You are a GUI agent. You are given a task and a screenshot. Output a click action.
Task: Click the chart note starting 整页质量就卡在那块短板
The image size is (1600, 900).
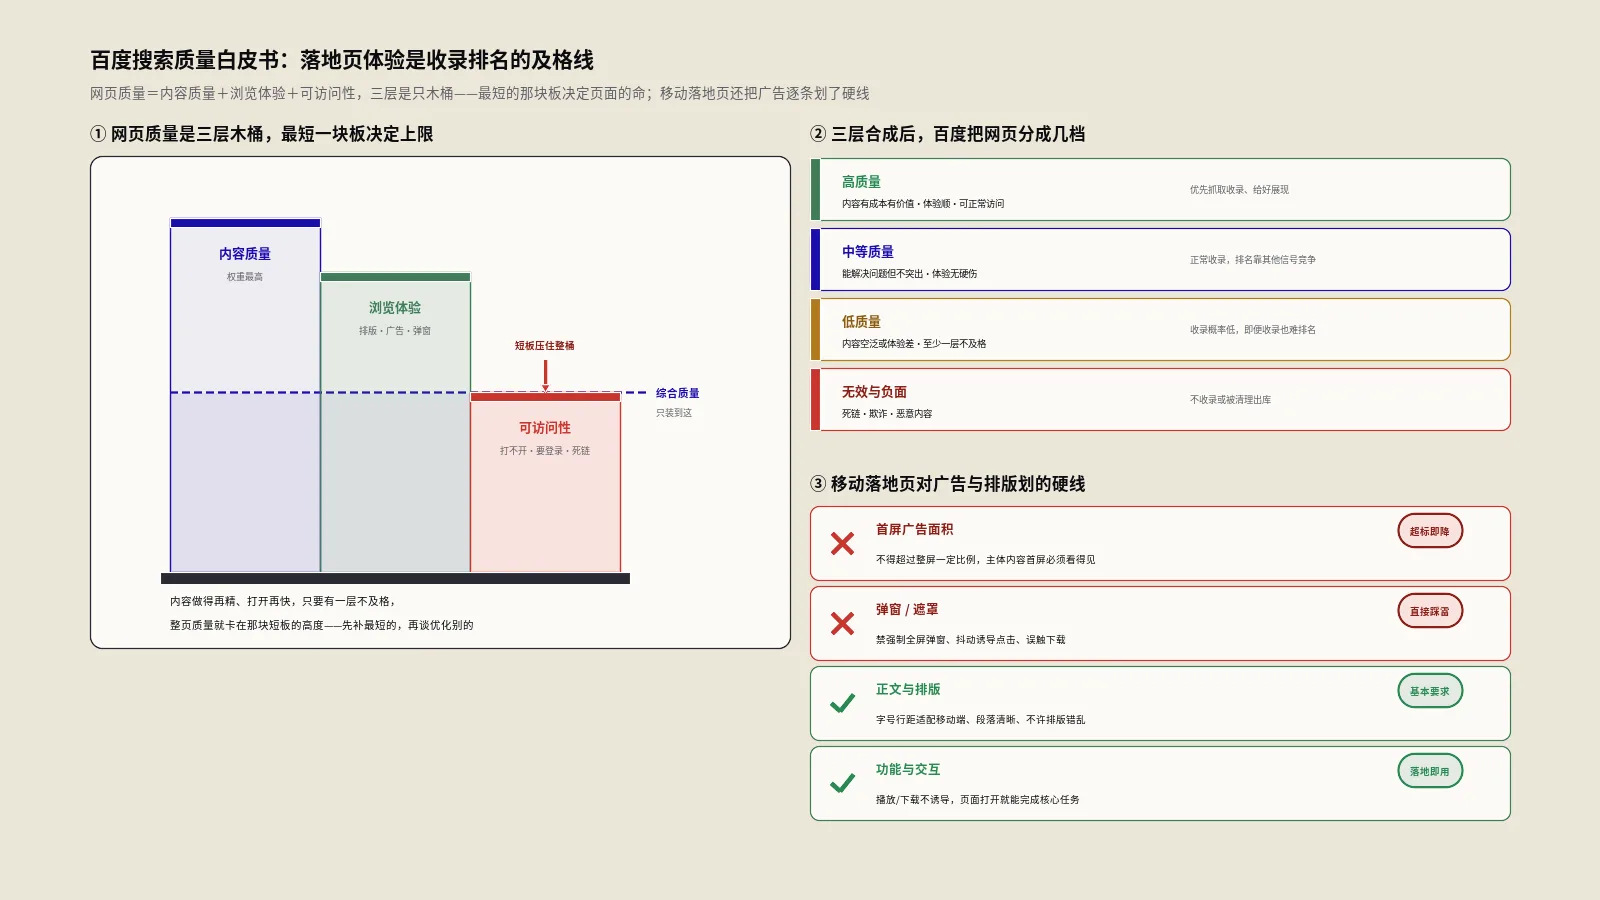(x=322, y=626)
